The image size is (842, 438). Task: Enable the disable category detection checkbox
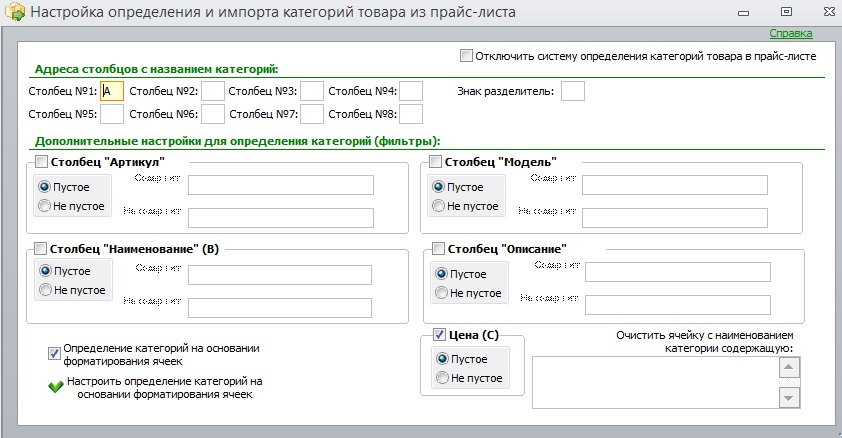coord(466,55)
